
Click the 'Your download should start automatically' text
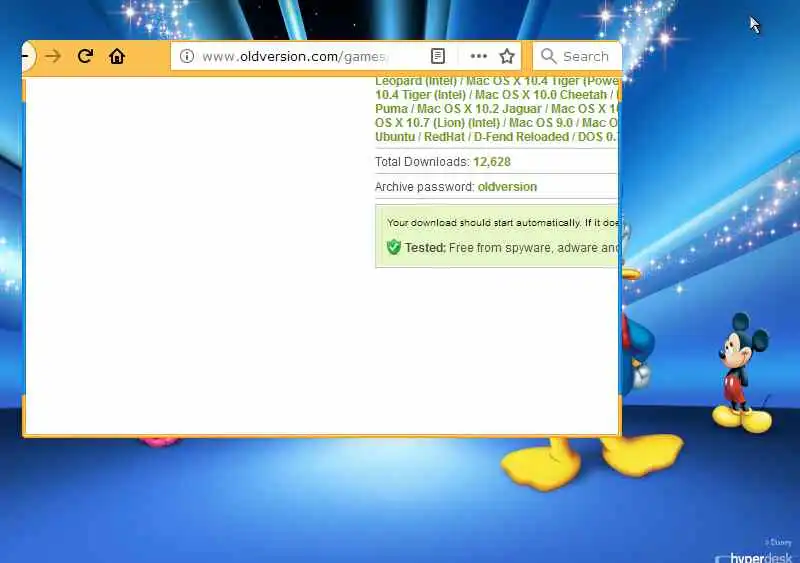[x=483, y=223]
